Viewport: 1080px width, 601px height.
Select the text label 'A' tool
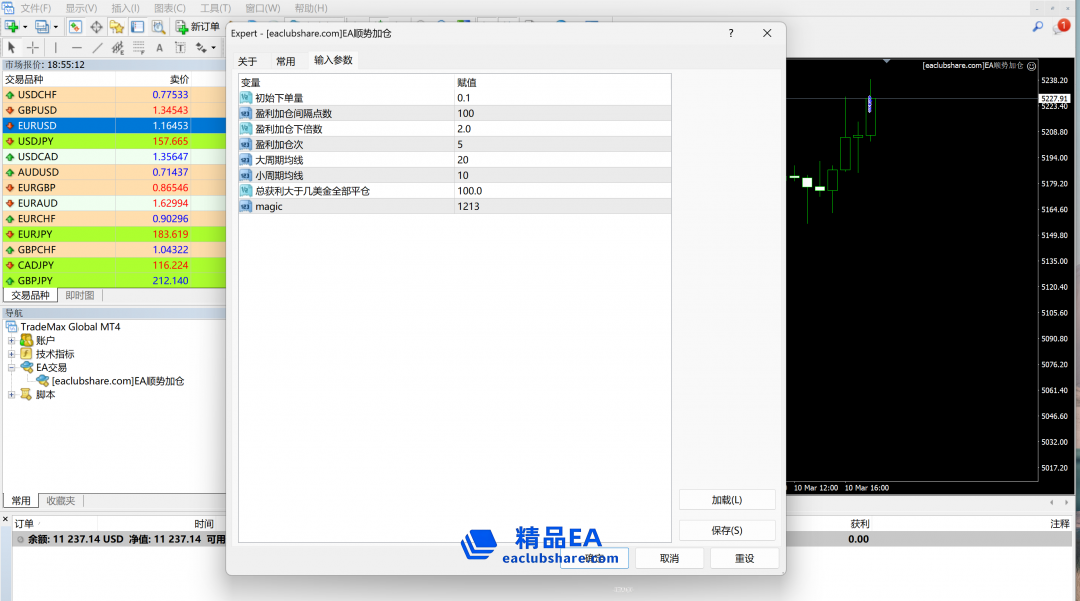click(x=159, y=47)
